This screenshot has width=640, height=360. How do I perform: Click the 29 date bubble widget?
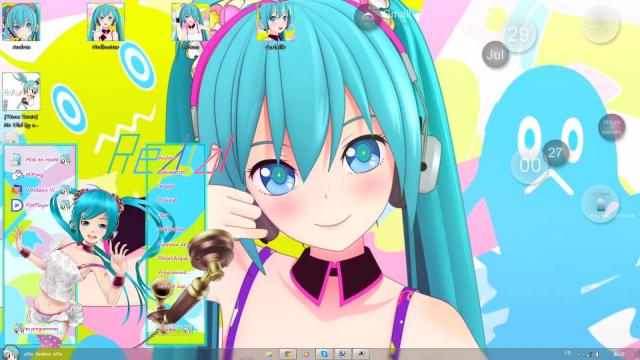pyautogui.click(x=519, y=34)
